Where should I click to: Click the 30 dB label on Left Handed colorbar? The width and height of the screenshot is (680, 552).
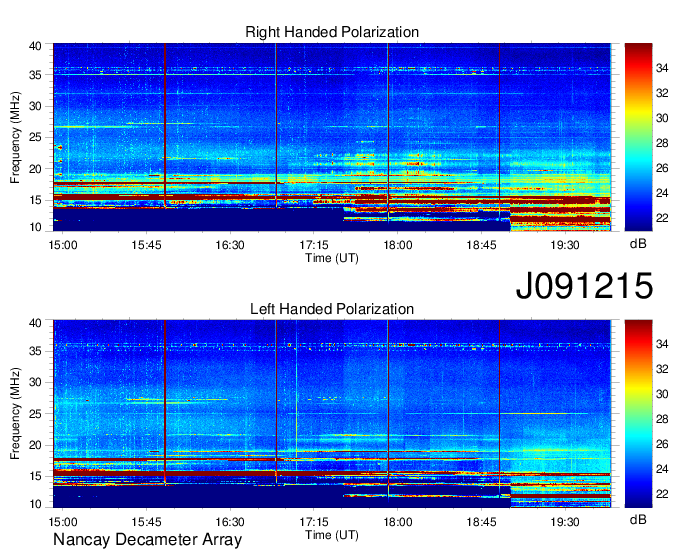coord(662,394)
